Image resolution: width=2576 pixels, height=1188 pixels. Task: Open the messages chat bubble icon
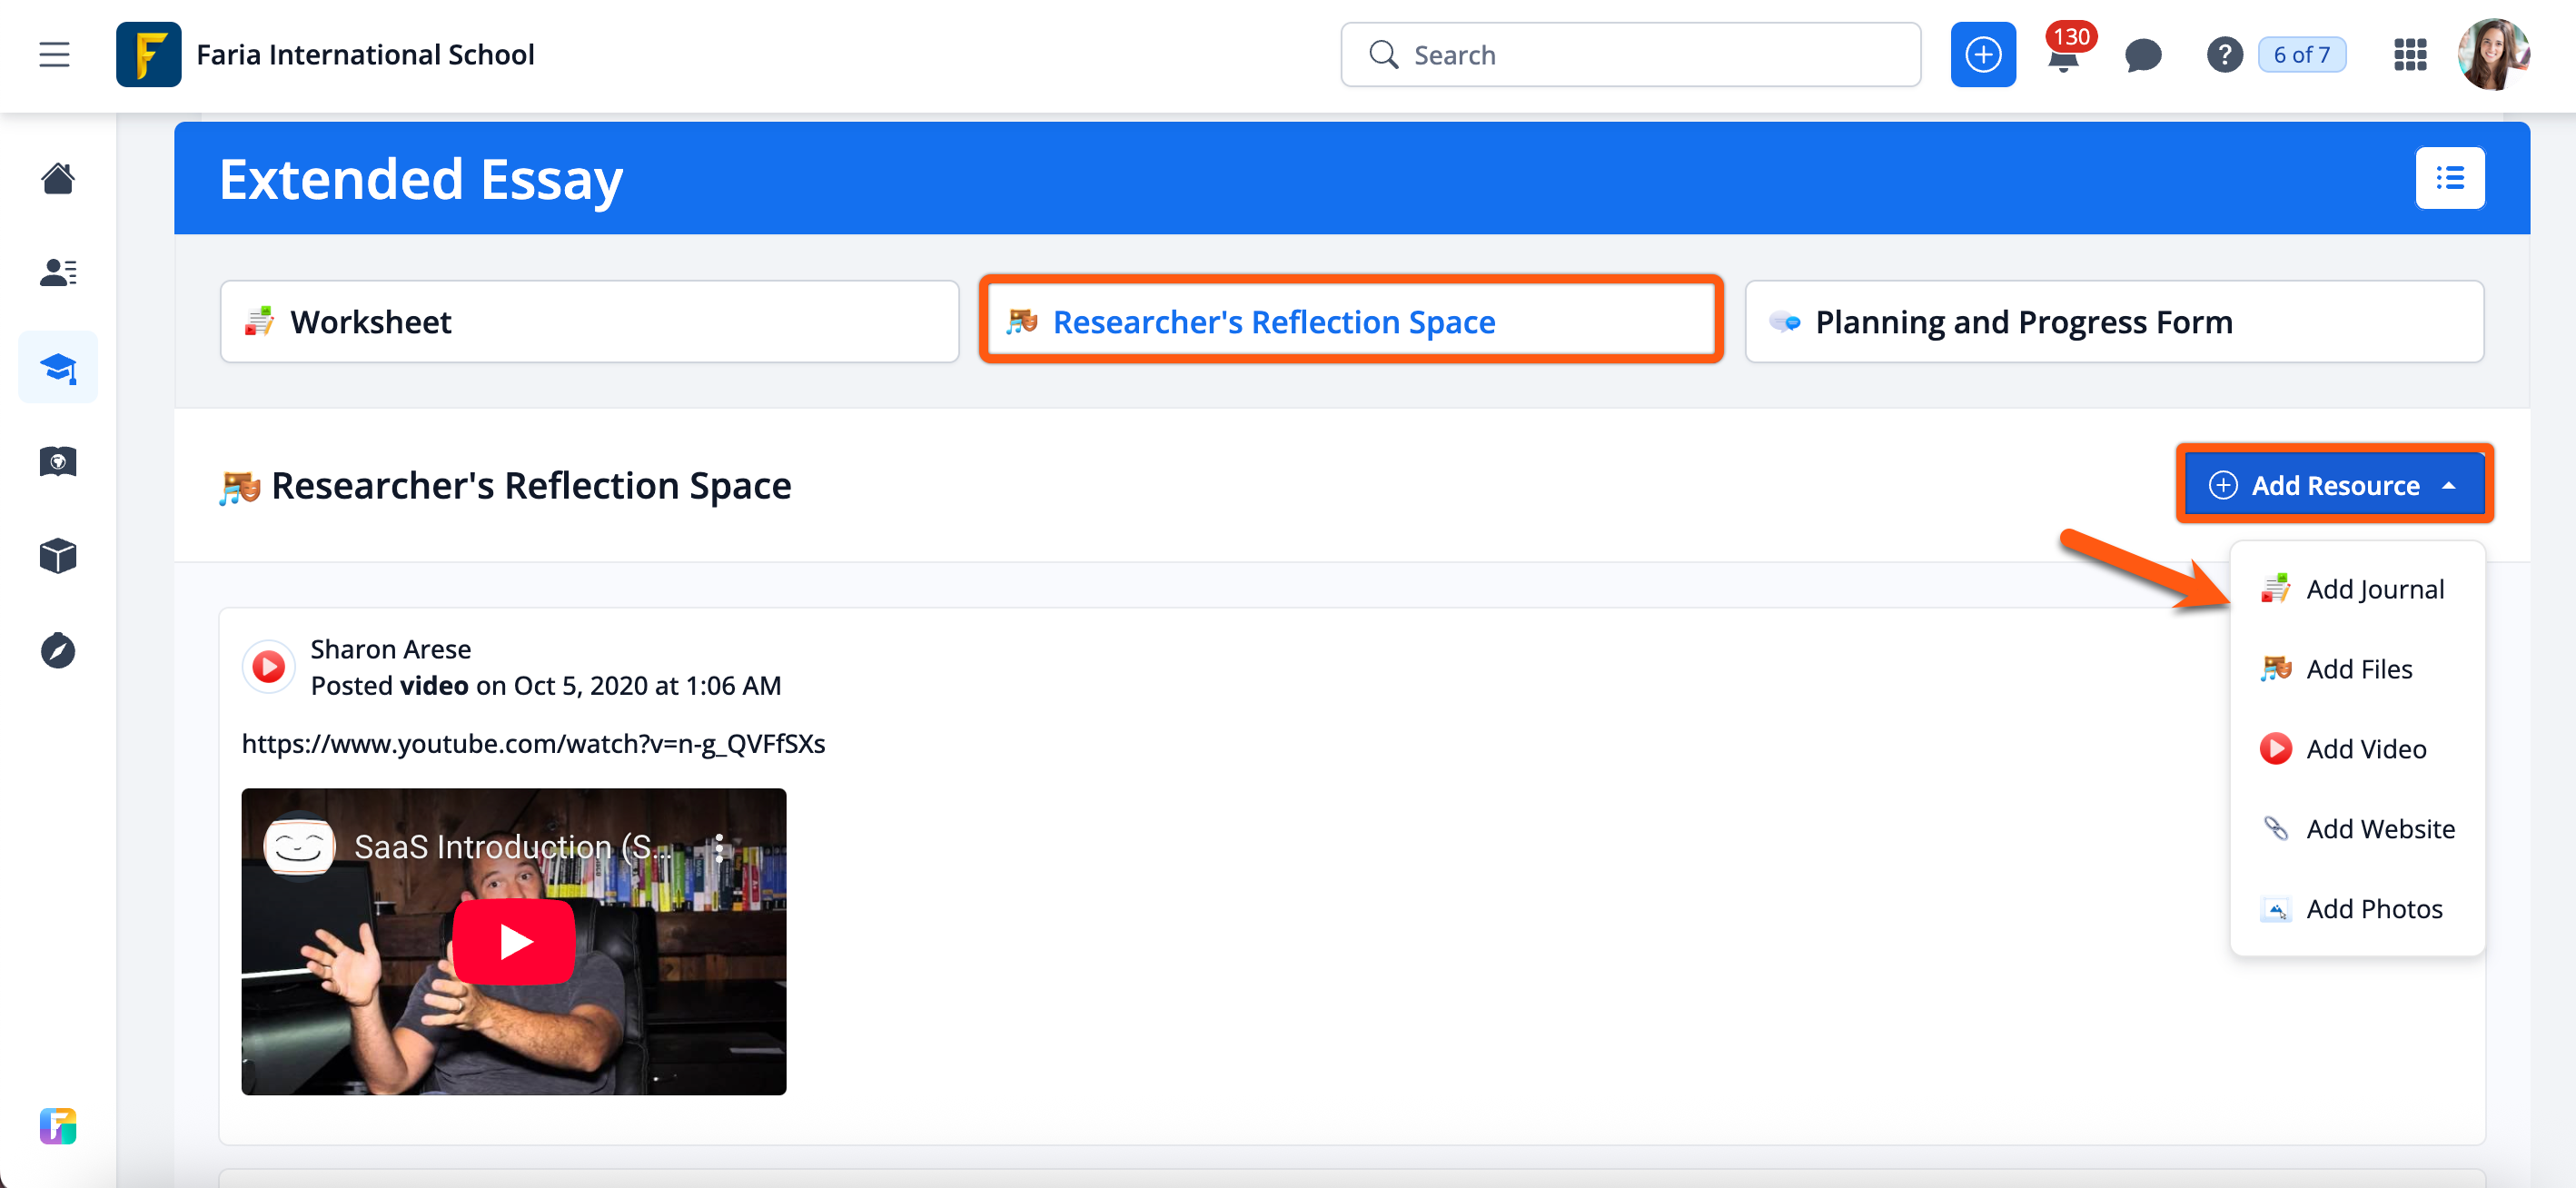[2142, 55]
